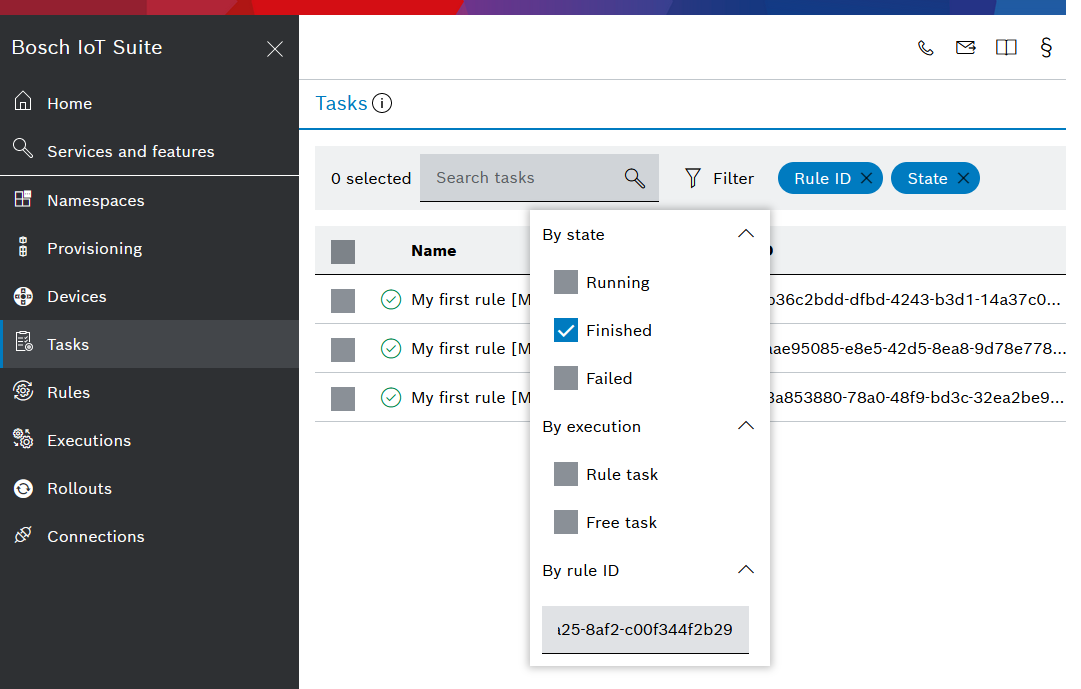Click the Provisioning icon in the sidebar
1081x689 pixels.
[23, 247]
